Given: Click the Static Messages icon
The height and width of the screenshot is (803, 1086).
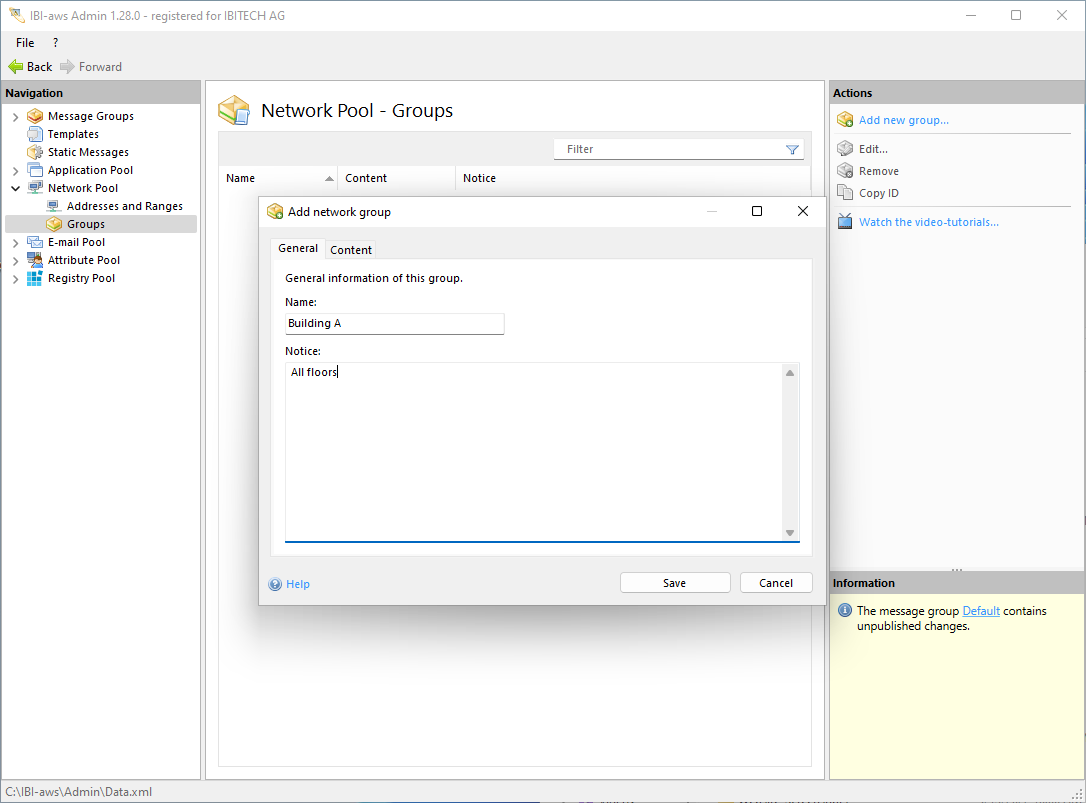Looking at the screenshot, I should coord(35,152).
